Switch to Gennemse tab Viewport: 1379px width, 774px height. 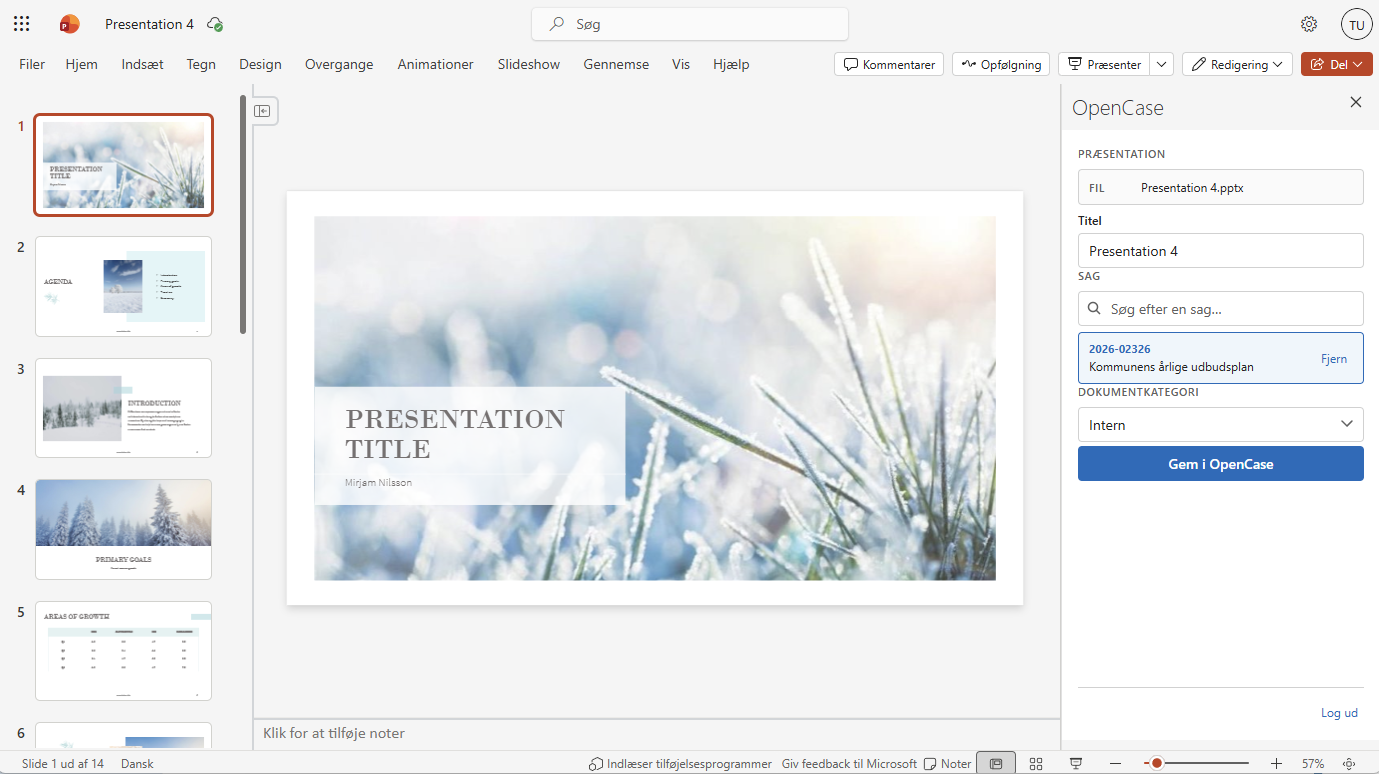click(616, 64)
